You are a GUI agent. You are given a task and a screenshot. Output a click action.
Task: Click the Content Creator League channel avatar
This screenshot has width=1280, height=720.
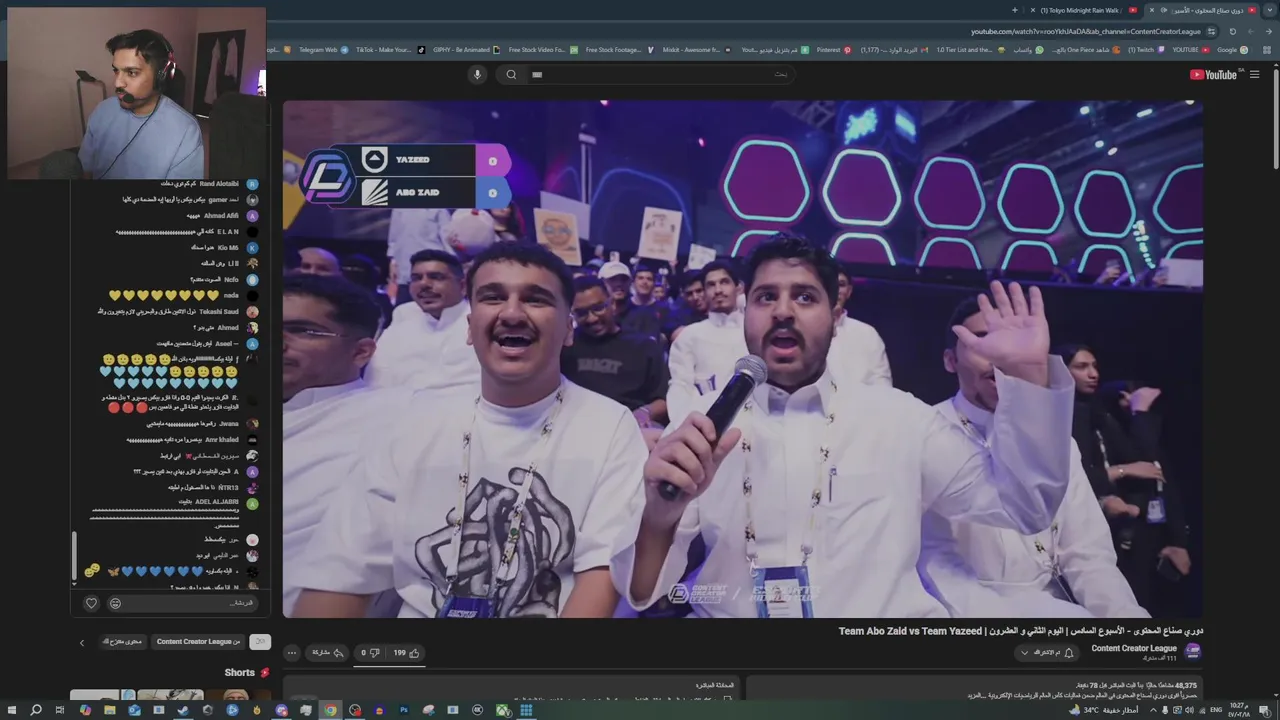(1193, 652)
